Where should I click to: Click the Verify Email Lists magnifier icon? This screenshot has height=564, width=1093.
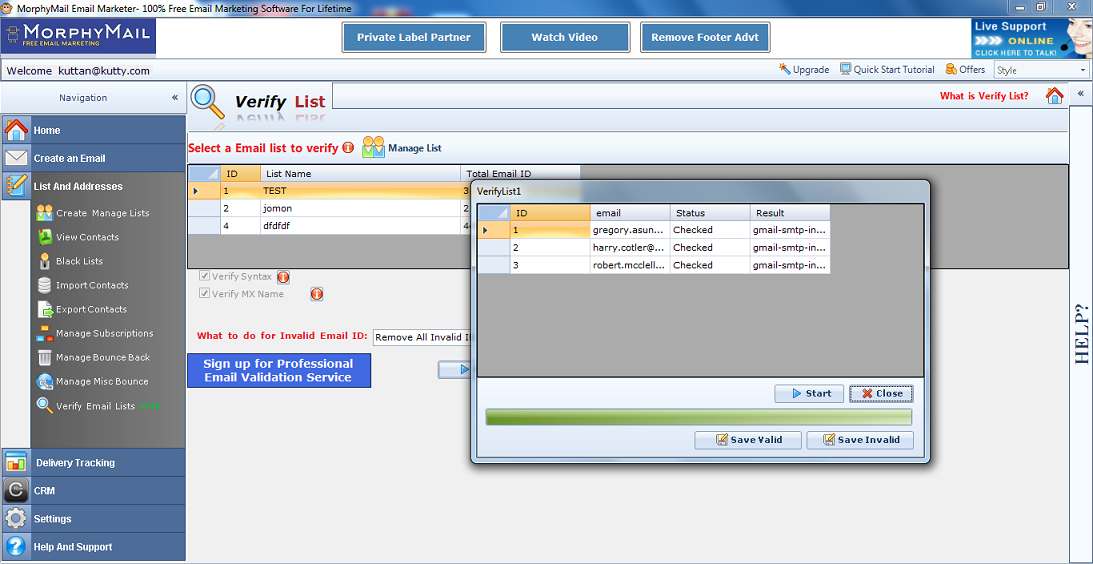(x=45, y=405)
